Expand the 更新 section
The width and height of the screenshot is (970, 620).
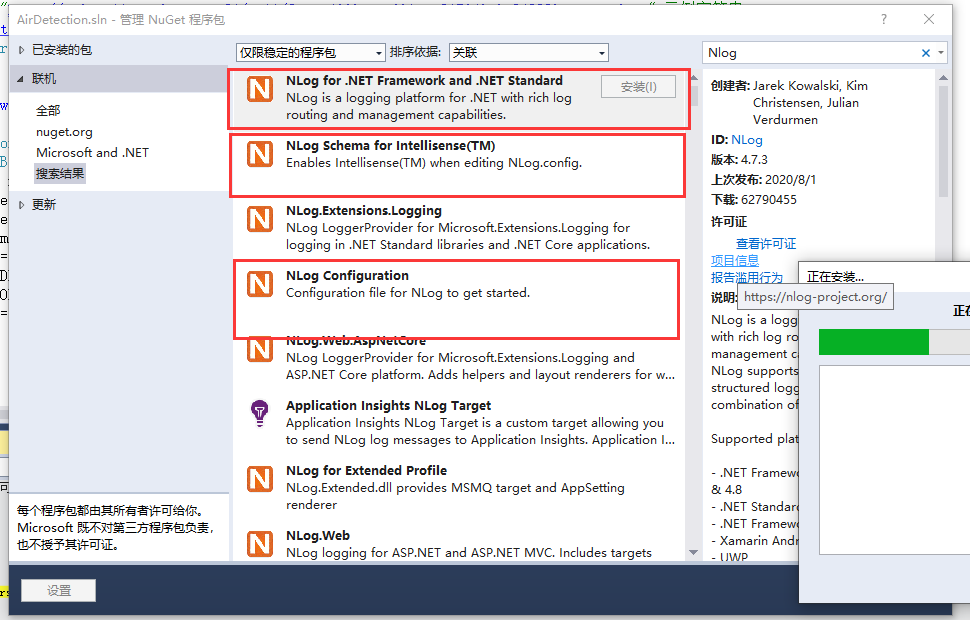click(21, 205)
